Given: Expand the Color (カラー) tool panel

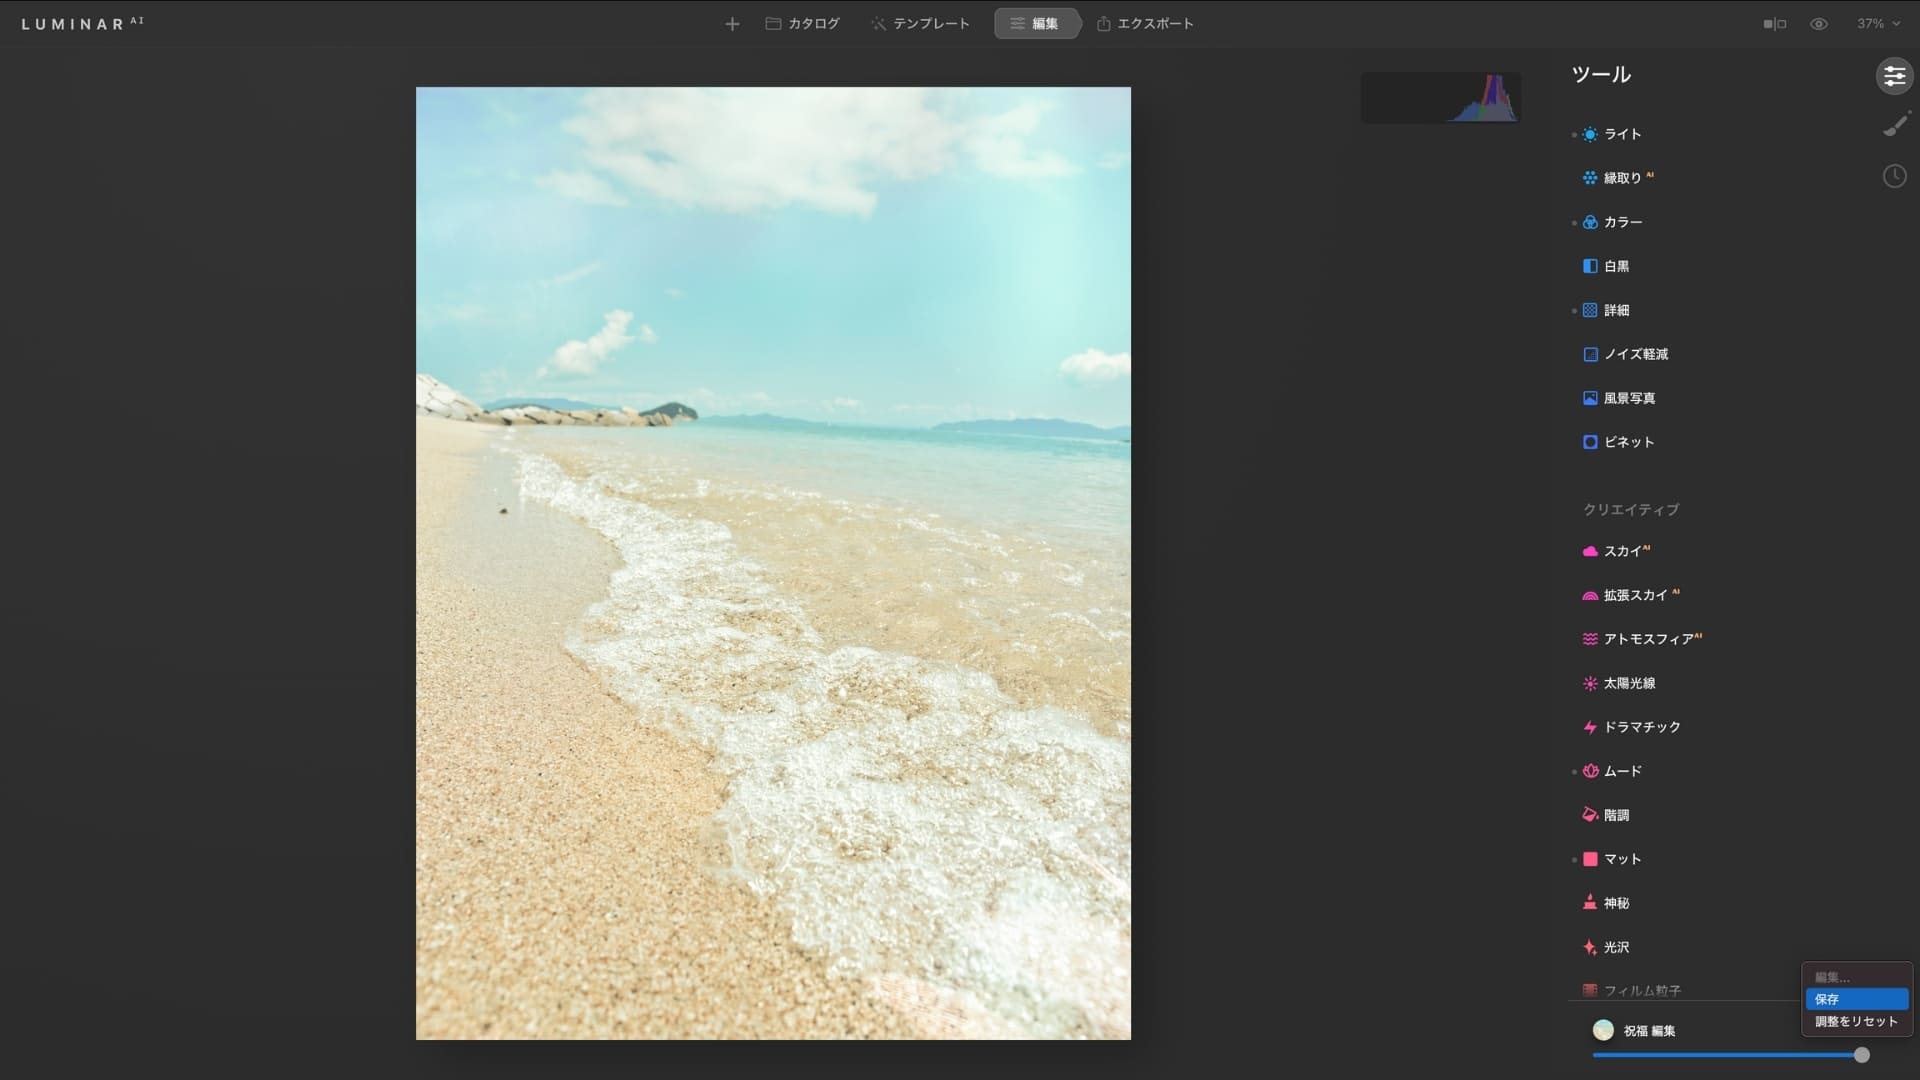Looking at the screenshot, I should (x=1622, y=222).
